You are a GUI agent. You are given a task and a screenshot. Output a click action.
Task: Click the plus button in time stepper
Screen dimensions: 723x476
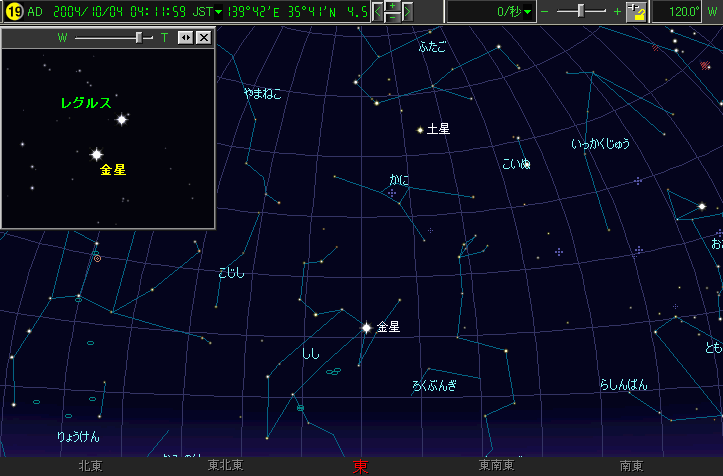(x=392, y=6)
